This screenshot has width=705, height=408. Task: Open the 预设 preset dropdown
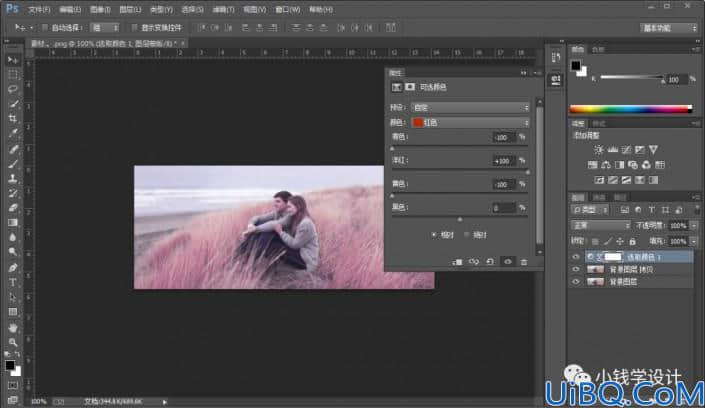[470, 108]
